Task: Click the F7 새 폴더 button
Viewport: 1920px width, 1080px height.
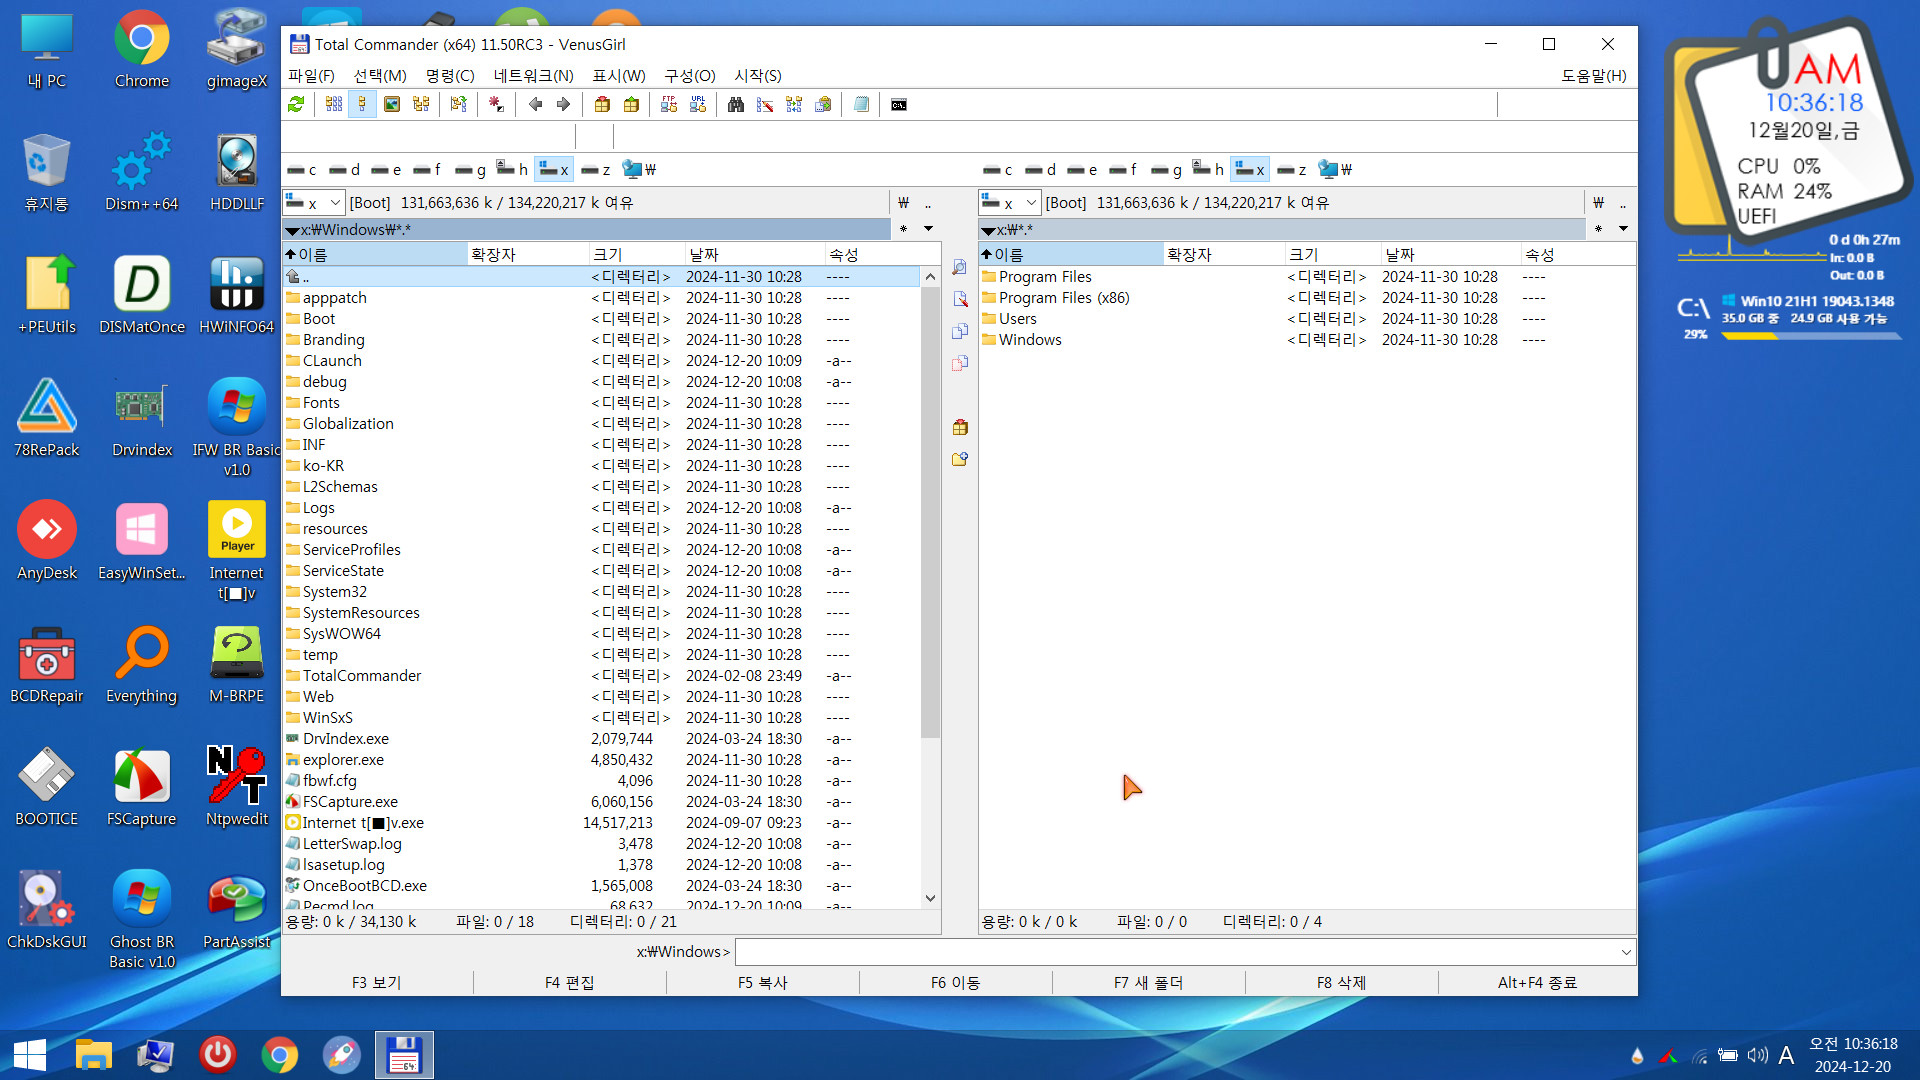Action: coord(1149,983)
